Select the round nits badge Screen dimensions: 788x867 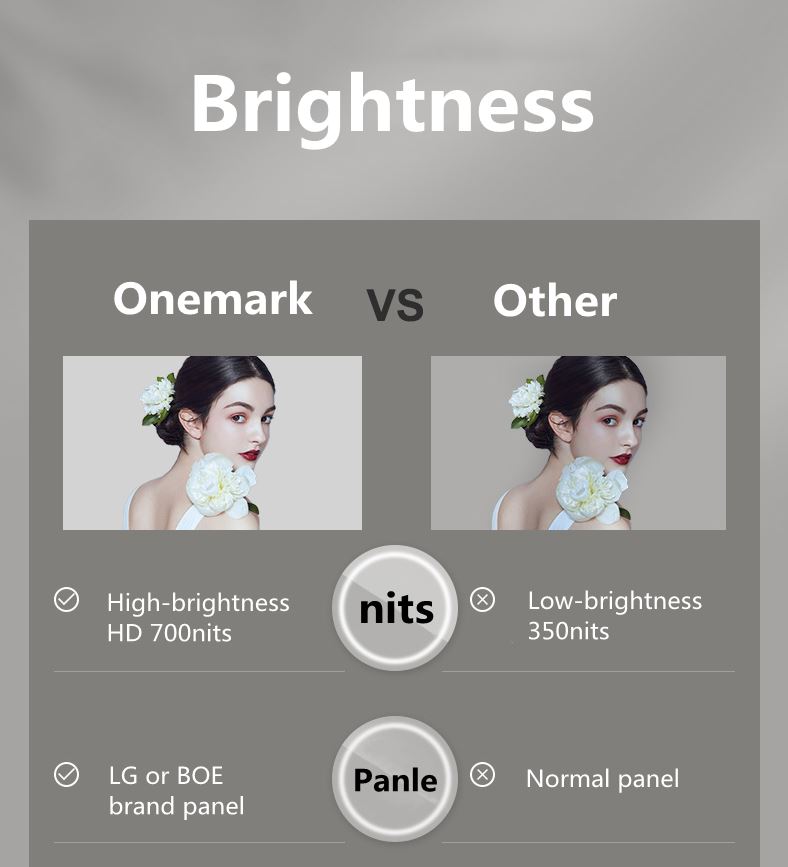click(x=395, y=608)
